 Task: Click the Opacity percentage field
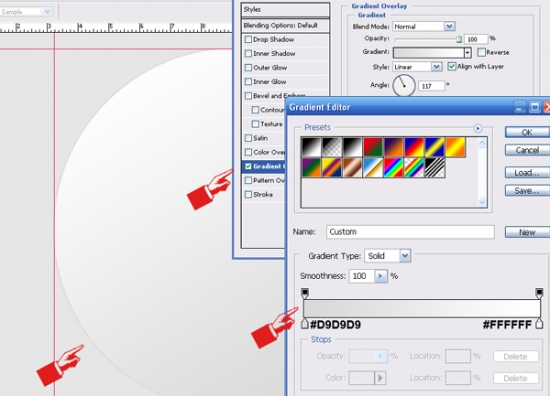[x=476, y=39]
